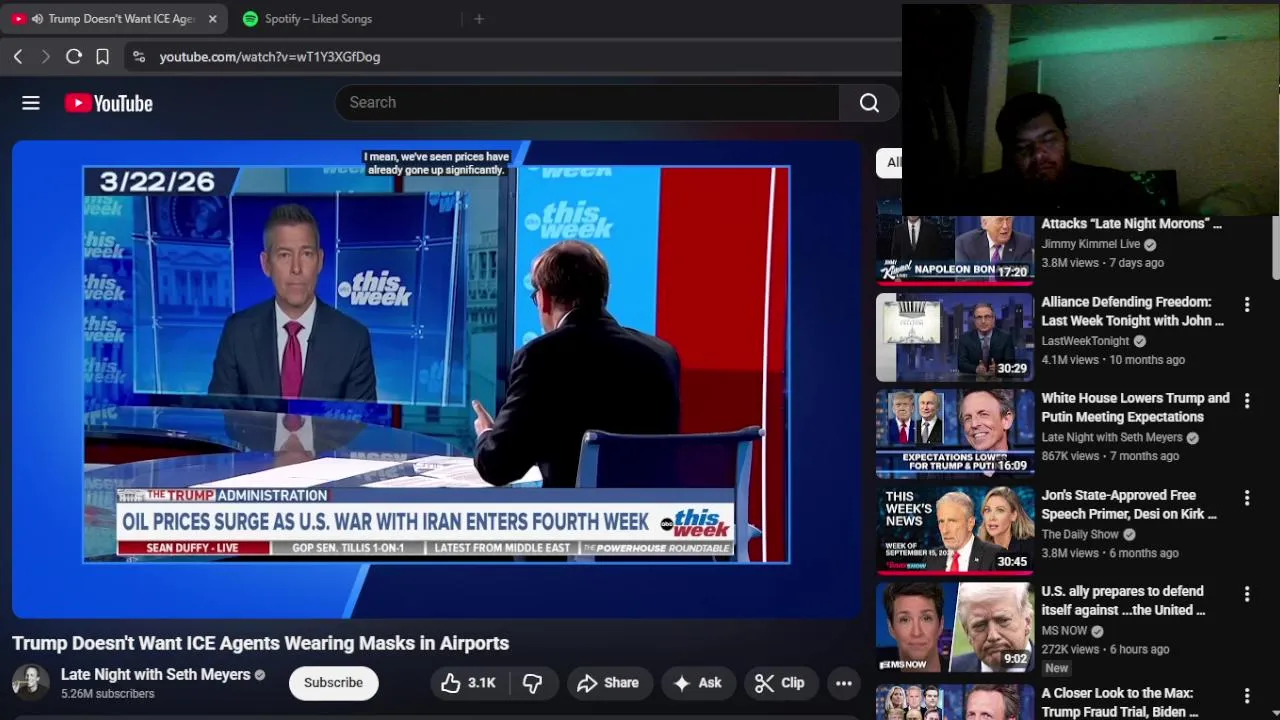This screenshot has width=1280, height=720.
Task: Dislike this video
Action: point(532,683)
